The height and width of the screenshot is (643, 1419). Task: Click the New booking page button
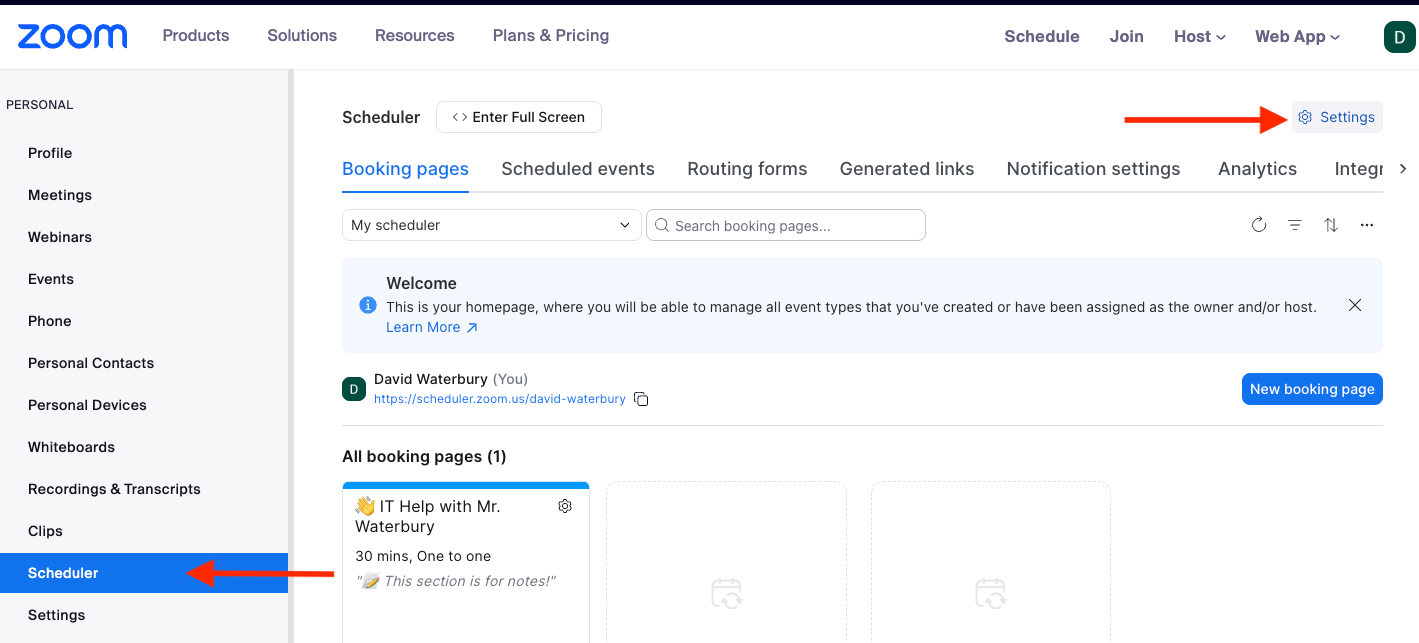pos(1312,389)
